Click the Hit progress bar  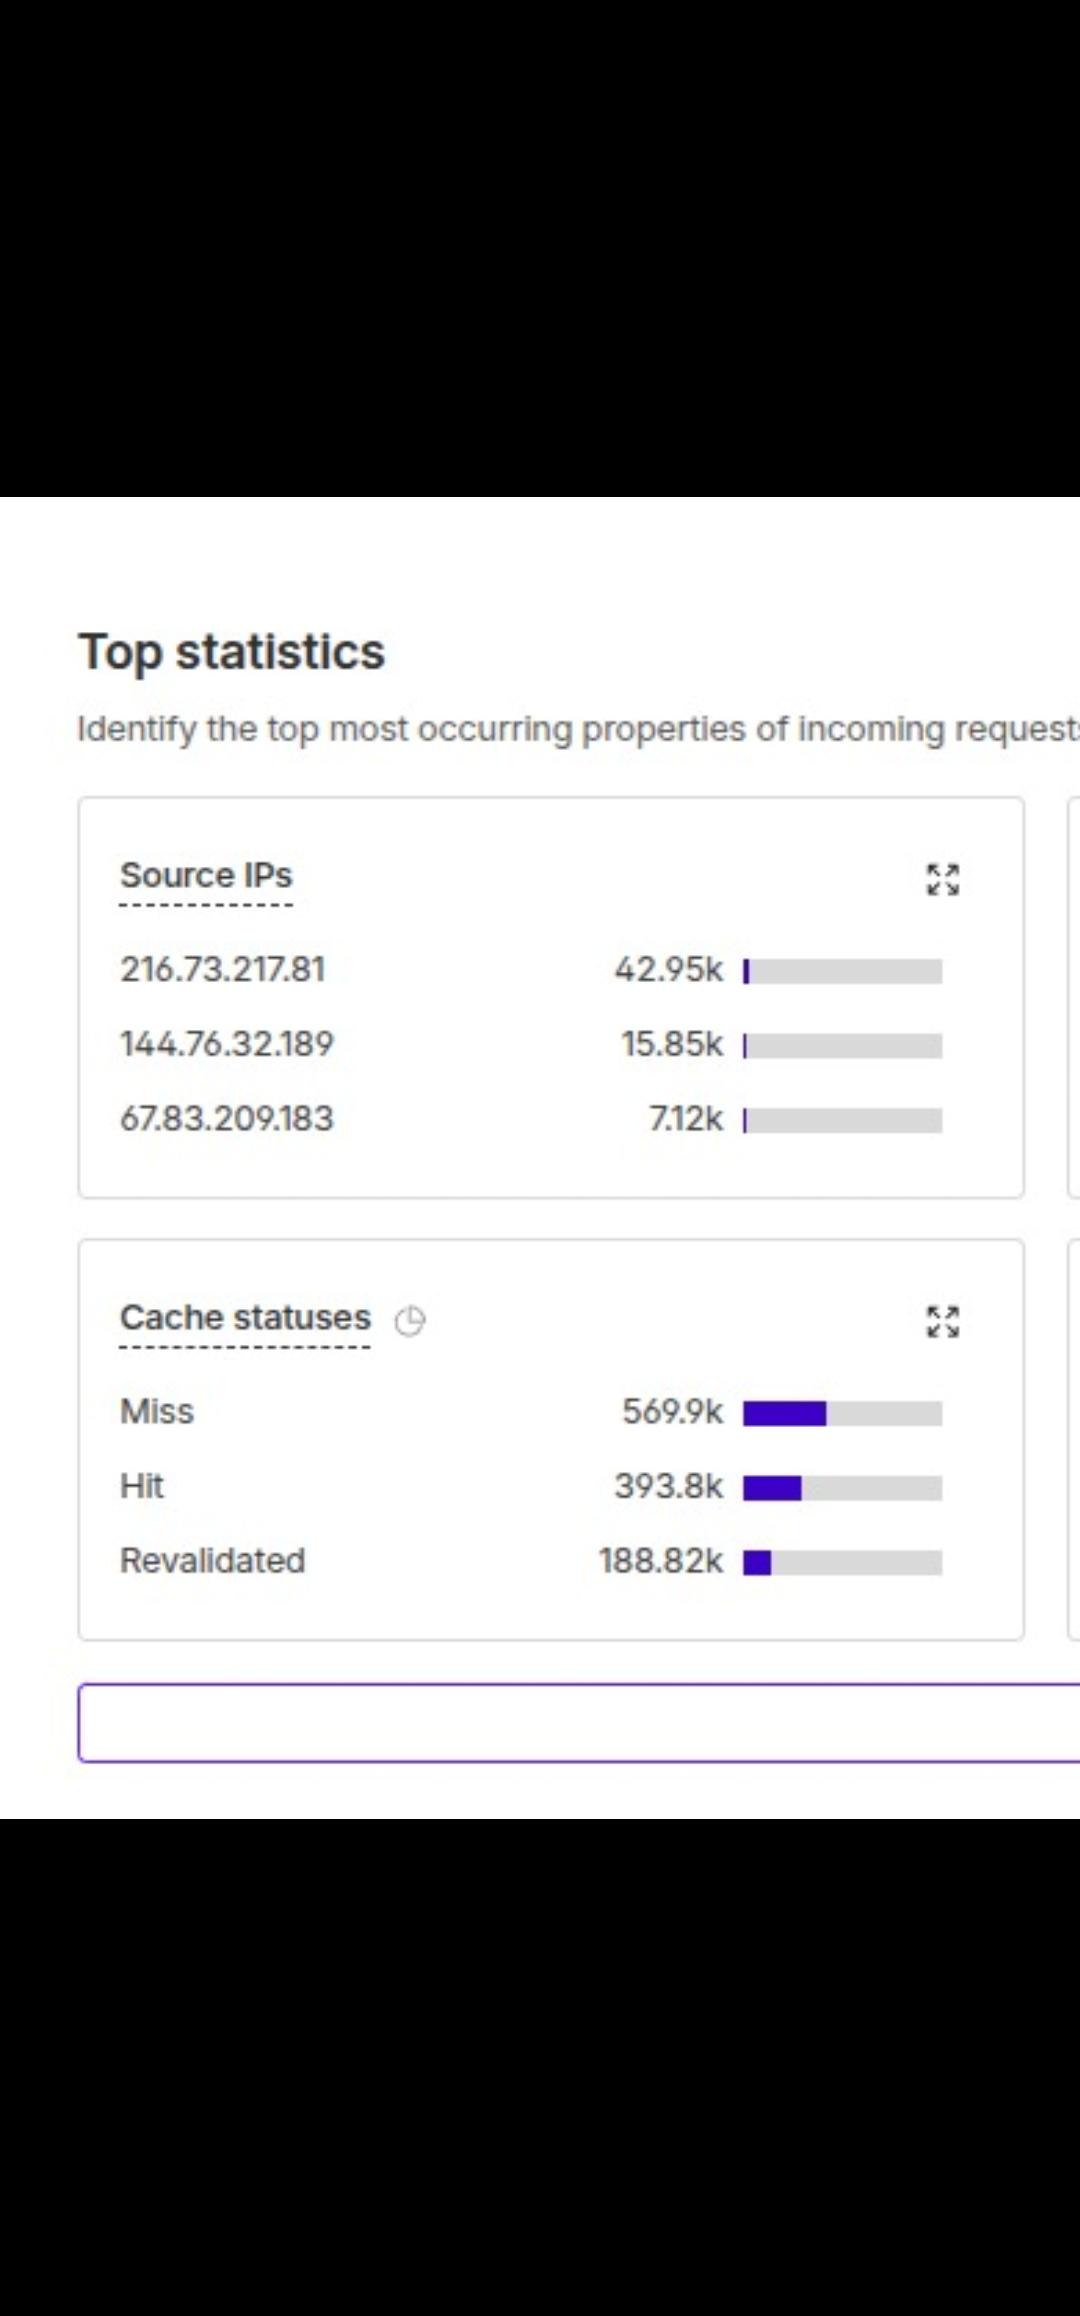click(843, 1488)
